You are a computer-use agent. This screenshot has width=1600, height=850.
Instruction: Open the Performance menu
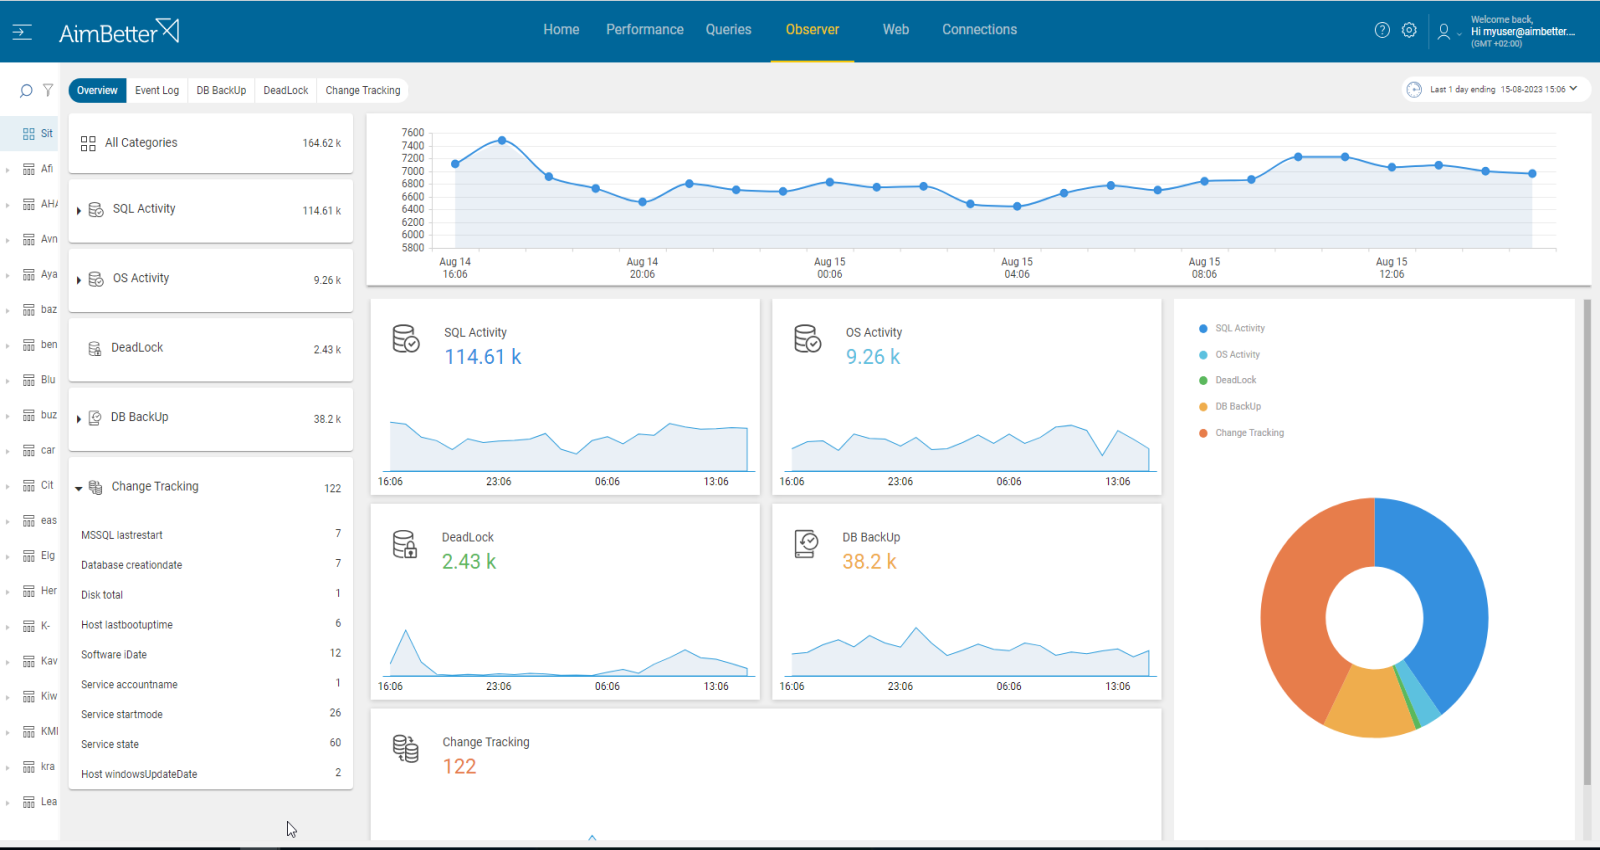click(644, 30)
